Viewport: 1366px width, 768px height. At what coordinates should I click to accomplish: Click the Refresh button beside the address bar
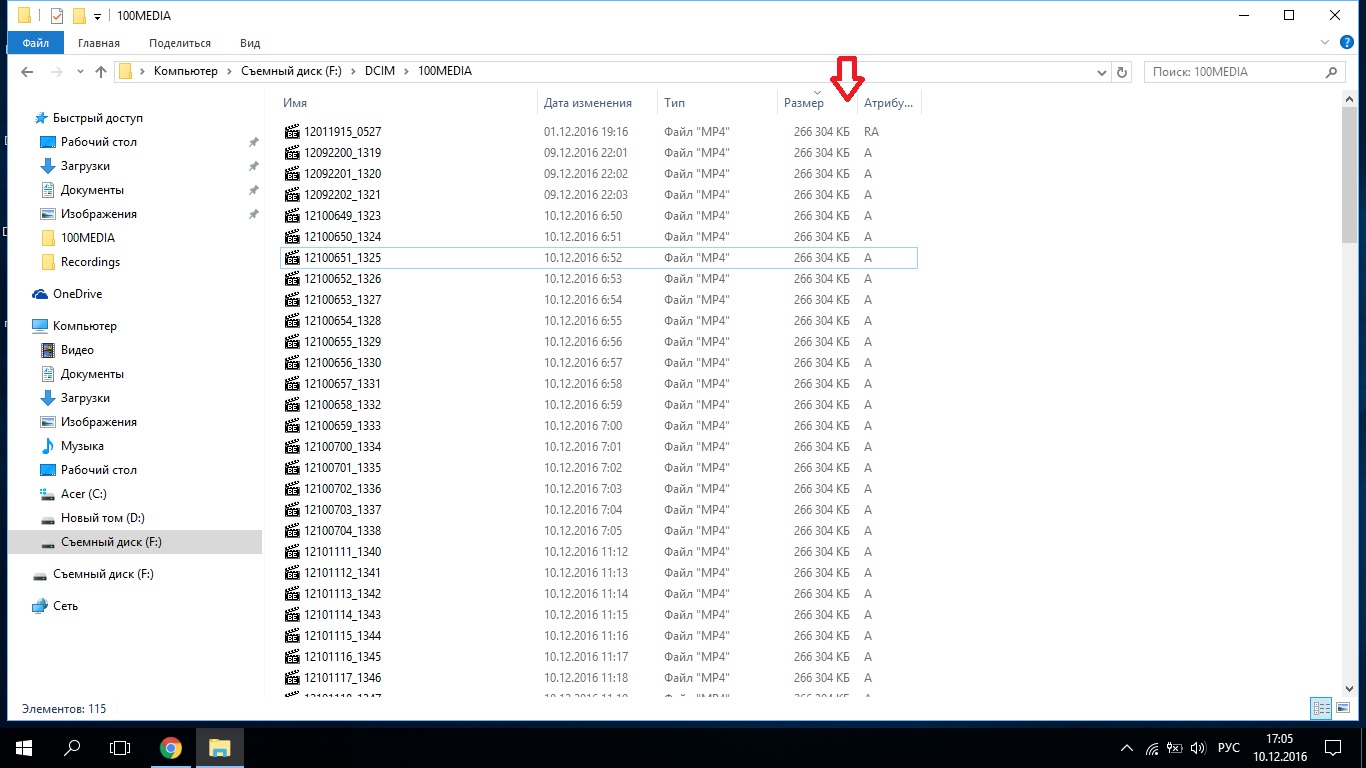click(x=1122, y=72)
